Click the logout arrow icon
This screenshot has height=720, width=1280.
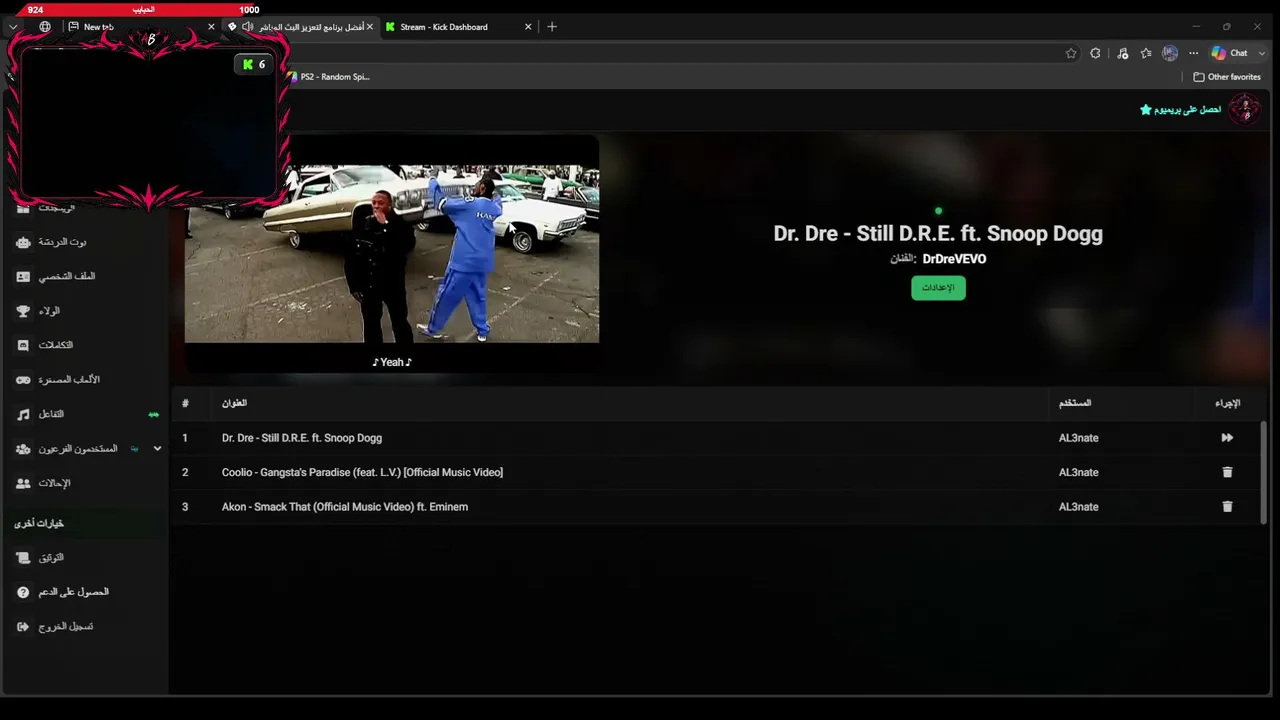tap(23, 627)
